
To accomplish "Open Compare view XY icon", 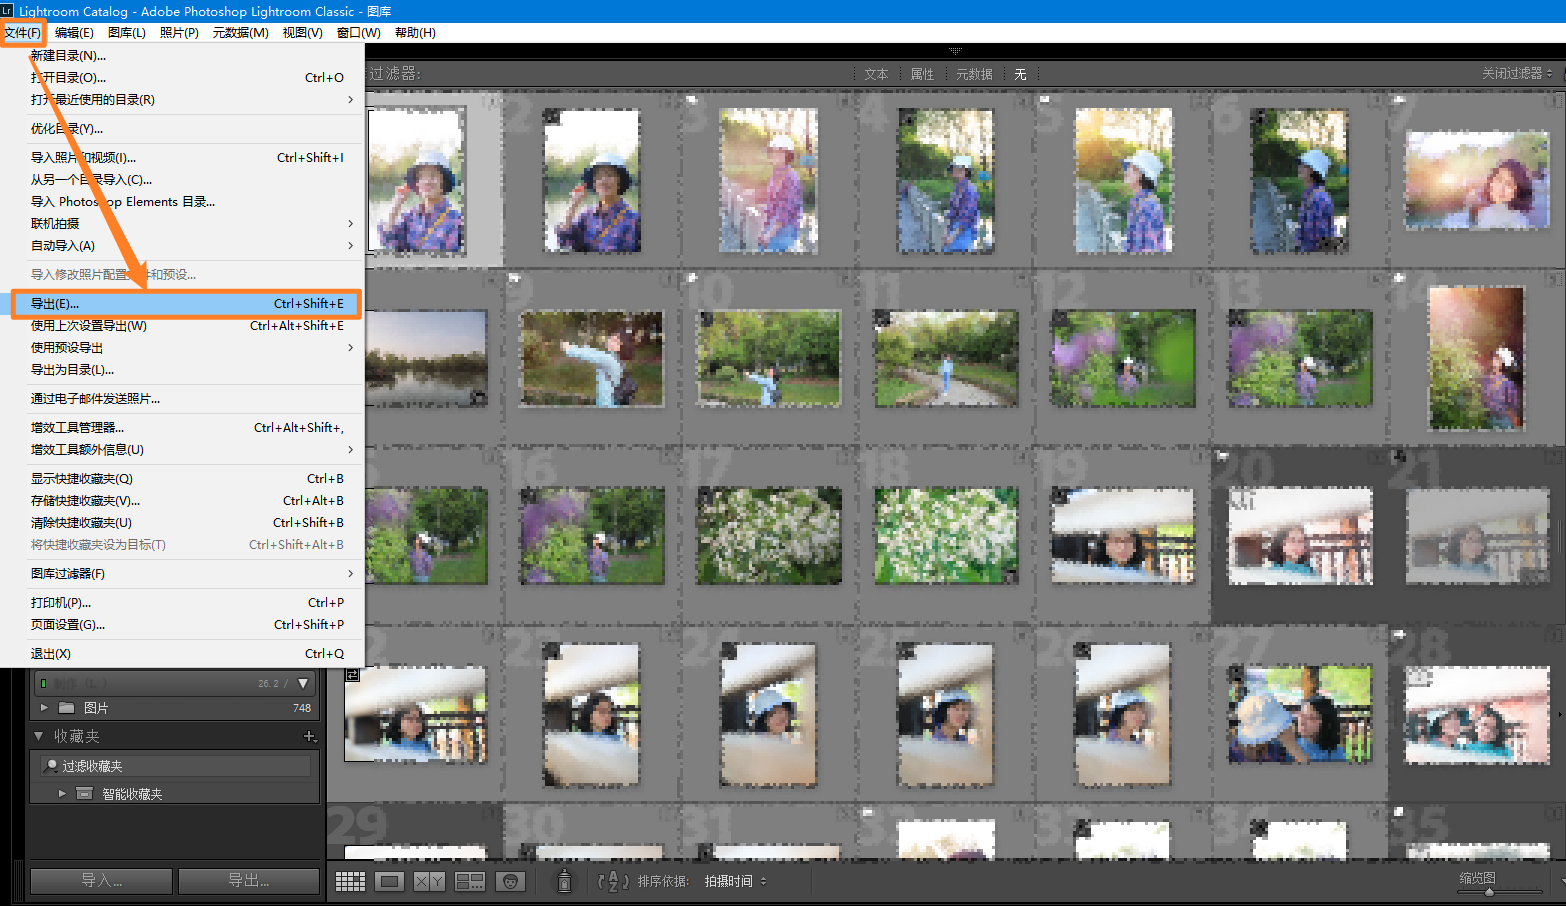I will 430,881.
